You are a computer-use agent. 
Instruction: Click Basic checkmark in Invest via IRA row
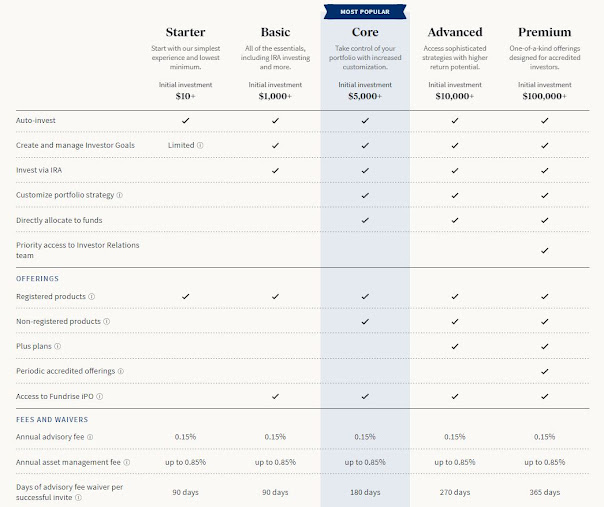275,170
